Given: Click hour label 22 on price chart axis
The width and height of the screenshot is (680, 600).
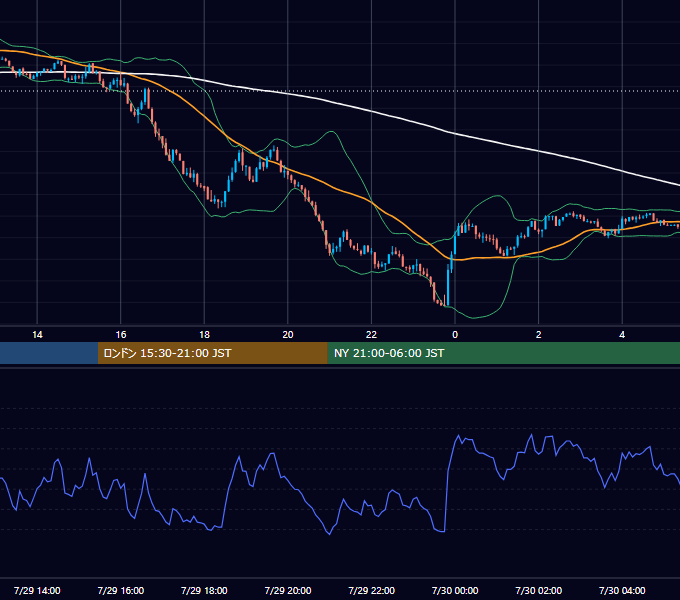Looking at the screenshot, I should pos(372,335).
